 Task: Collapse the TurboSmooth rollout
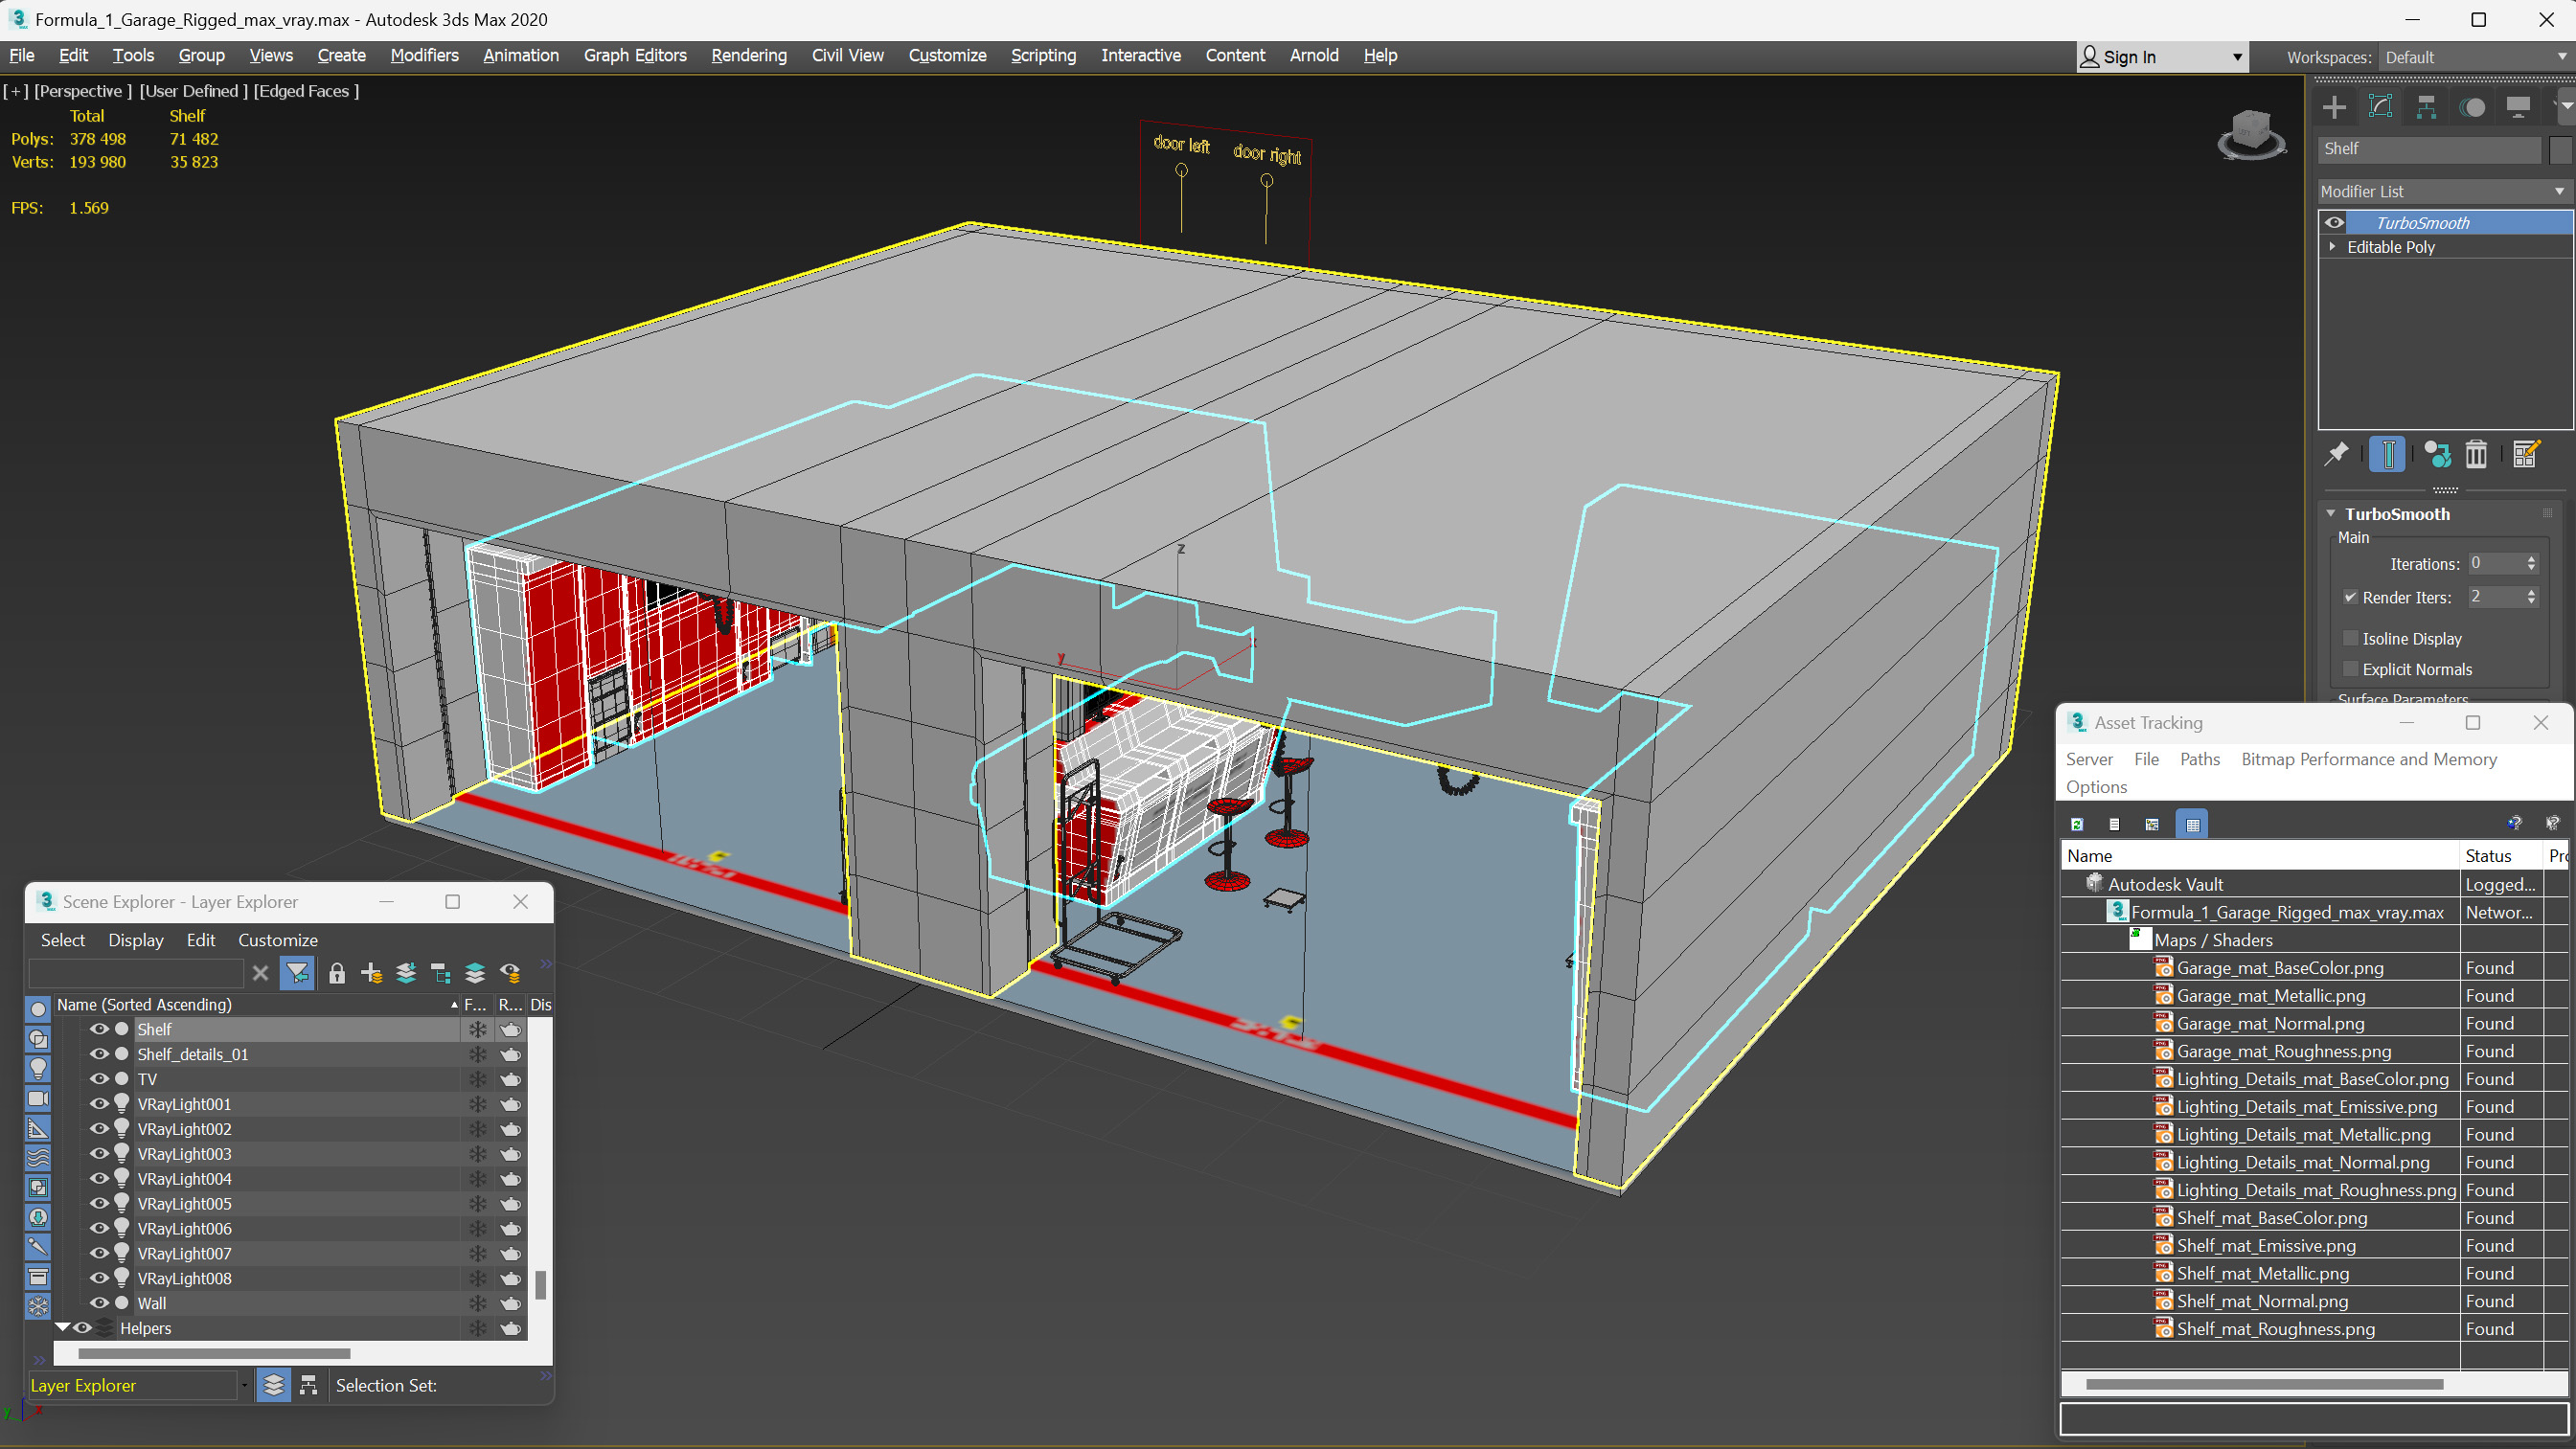click(x=2331, y=513)
